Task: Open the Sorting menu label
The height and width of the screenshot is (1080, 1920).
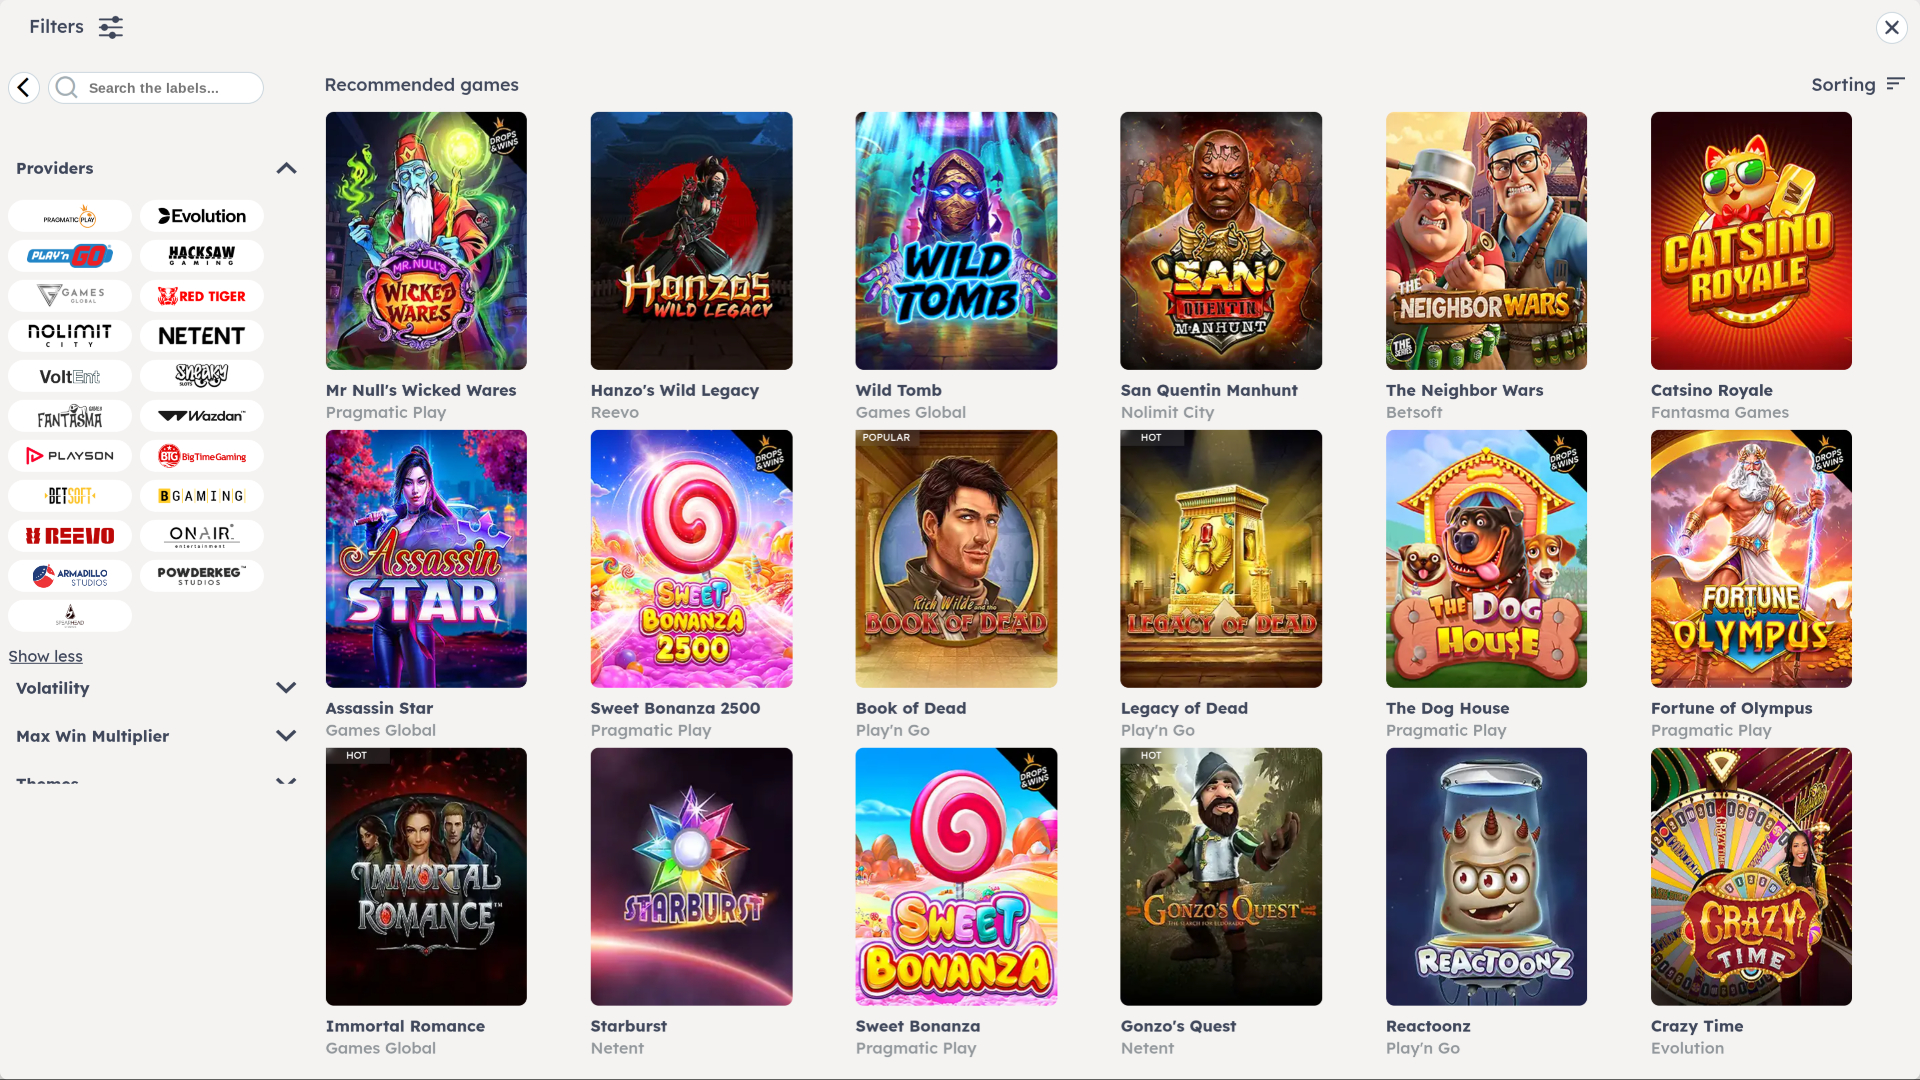Action: [x=1843, y=85]
